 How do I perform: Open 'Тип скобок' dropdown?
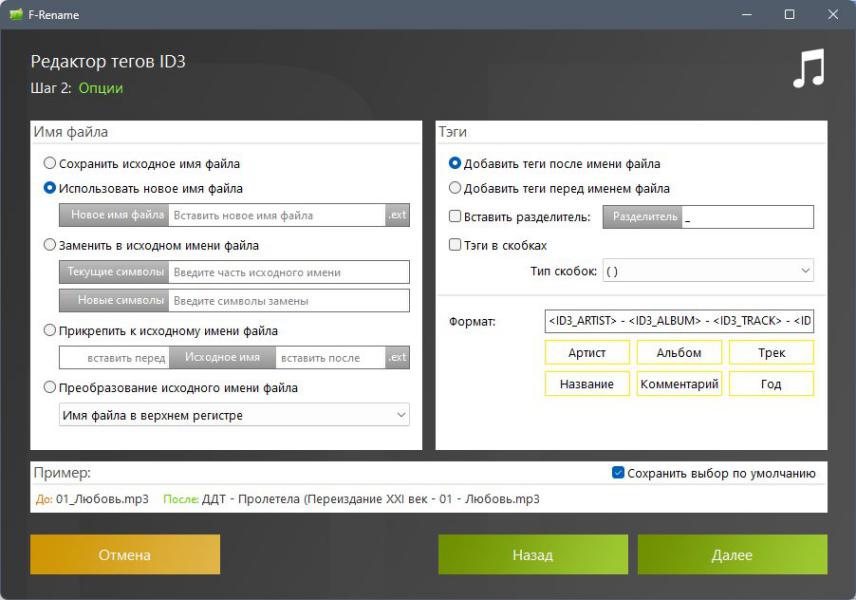[708, 271]
